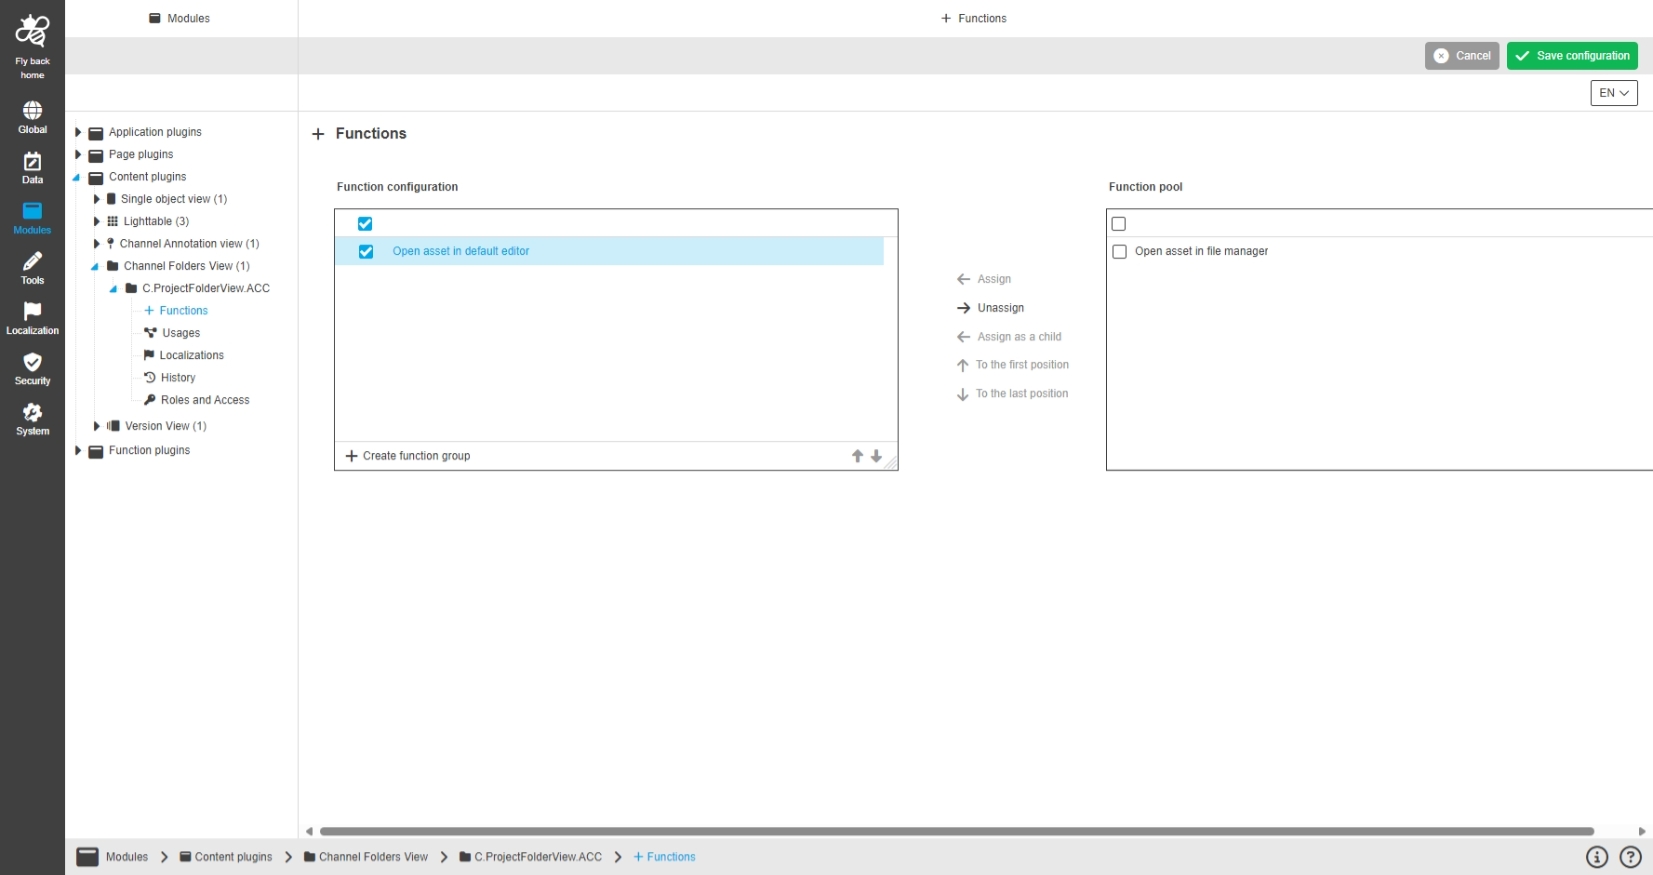Click the Channel Folders View folder icon in the tree
Image resolution: width=1653 pixels, height=875 pixels.
click(x=113, y=266)
